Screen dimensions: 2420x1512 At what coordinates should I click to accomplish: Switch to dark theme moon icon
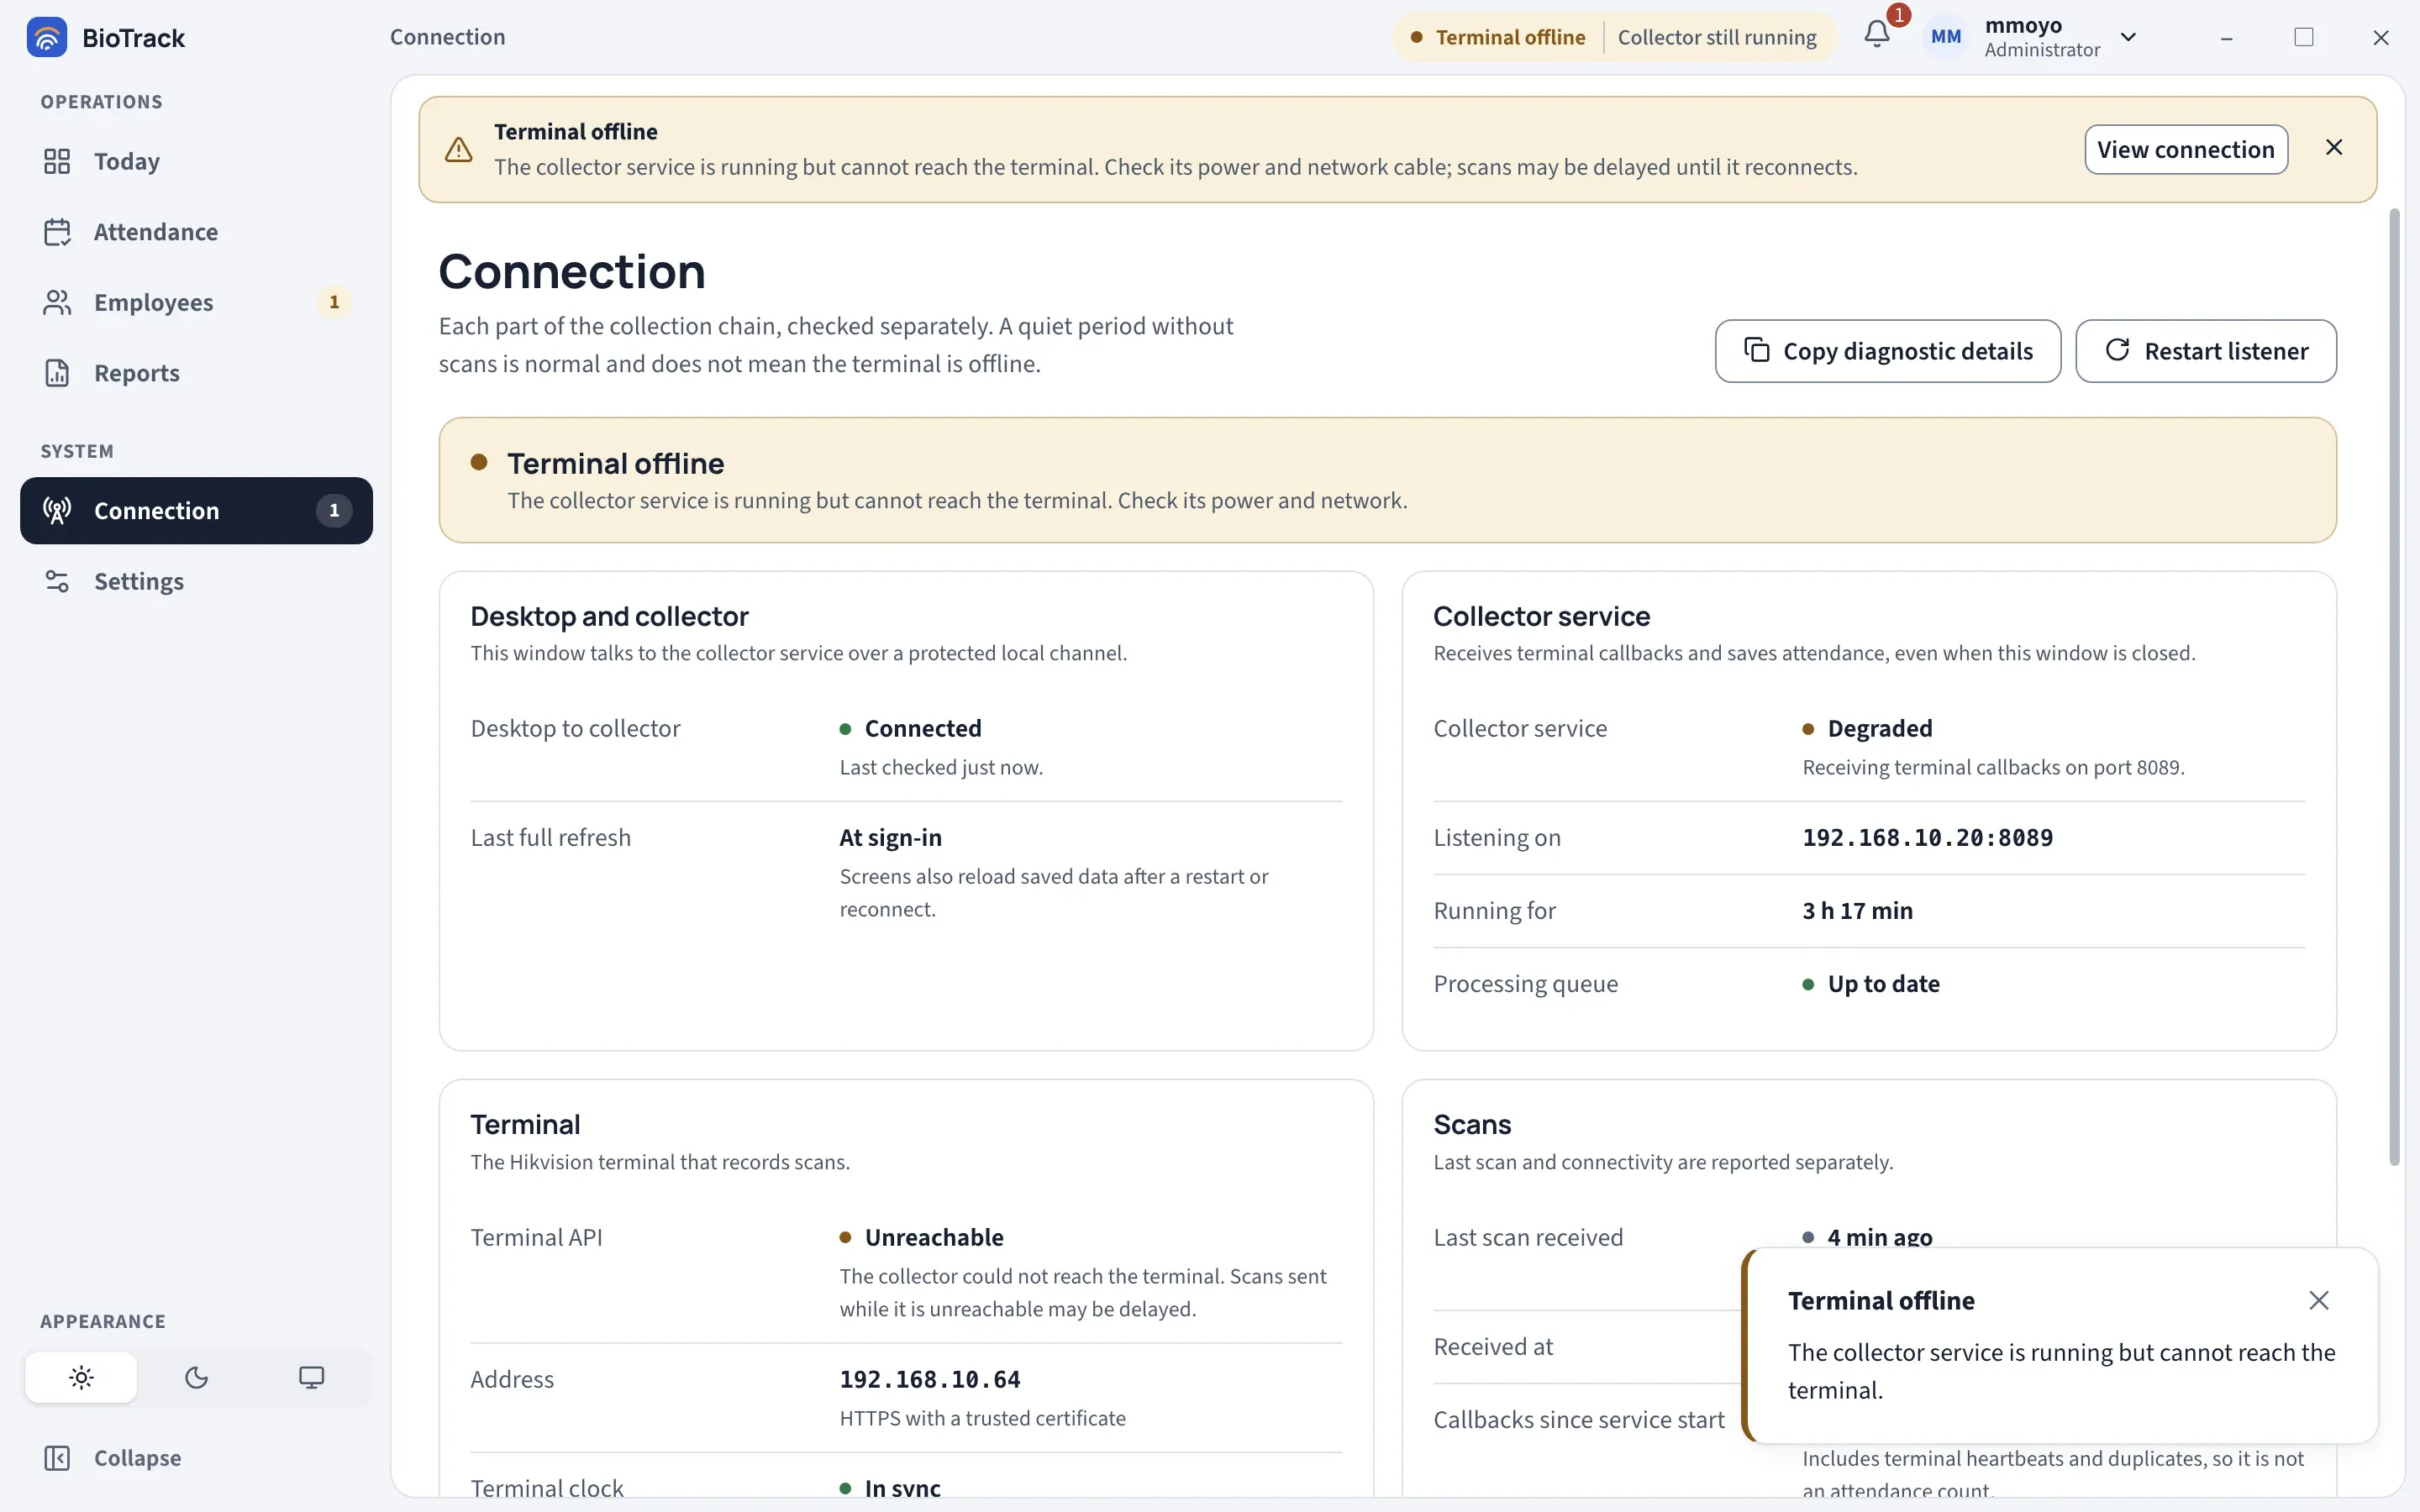click(x=196, y=1378)
